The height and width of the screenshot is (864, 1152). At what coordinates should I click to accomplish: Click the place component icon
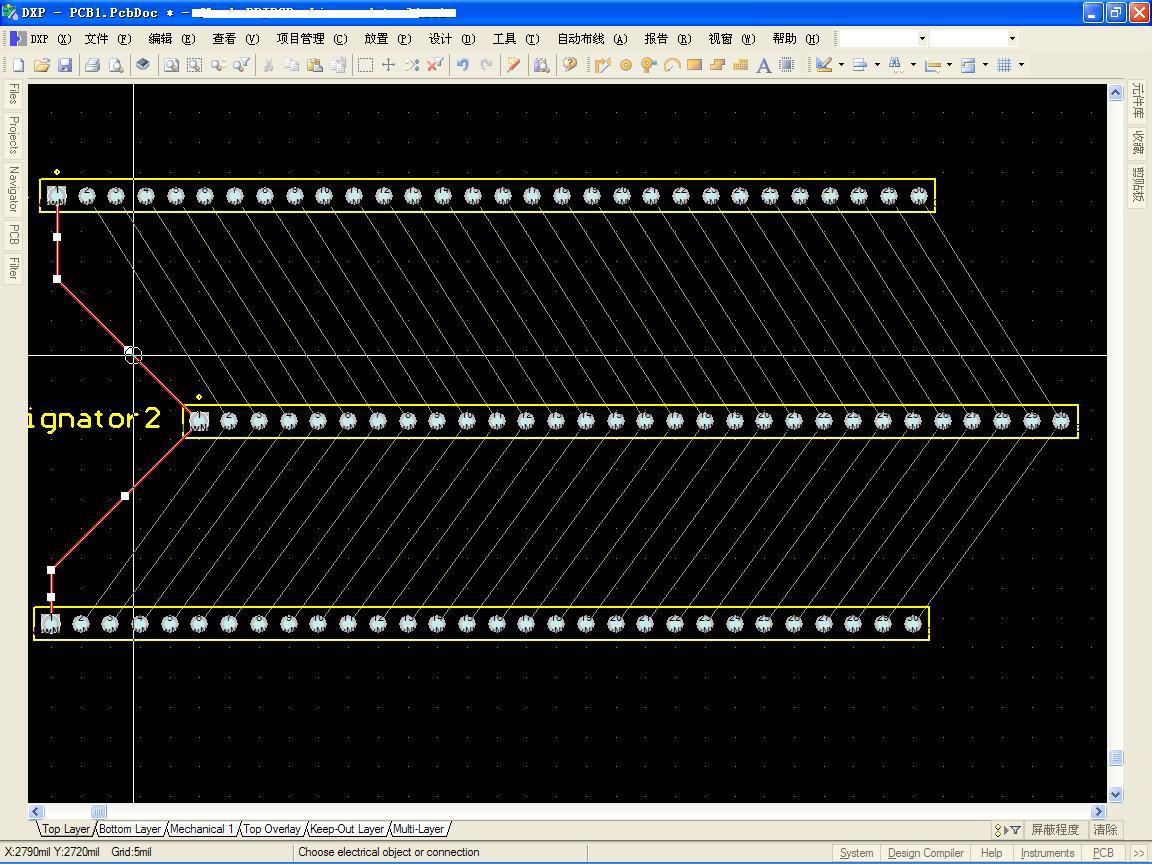(x=787, y=65)
